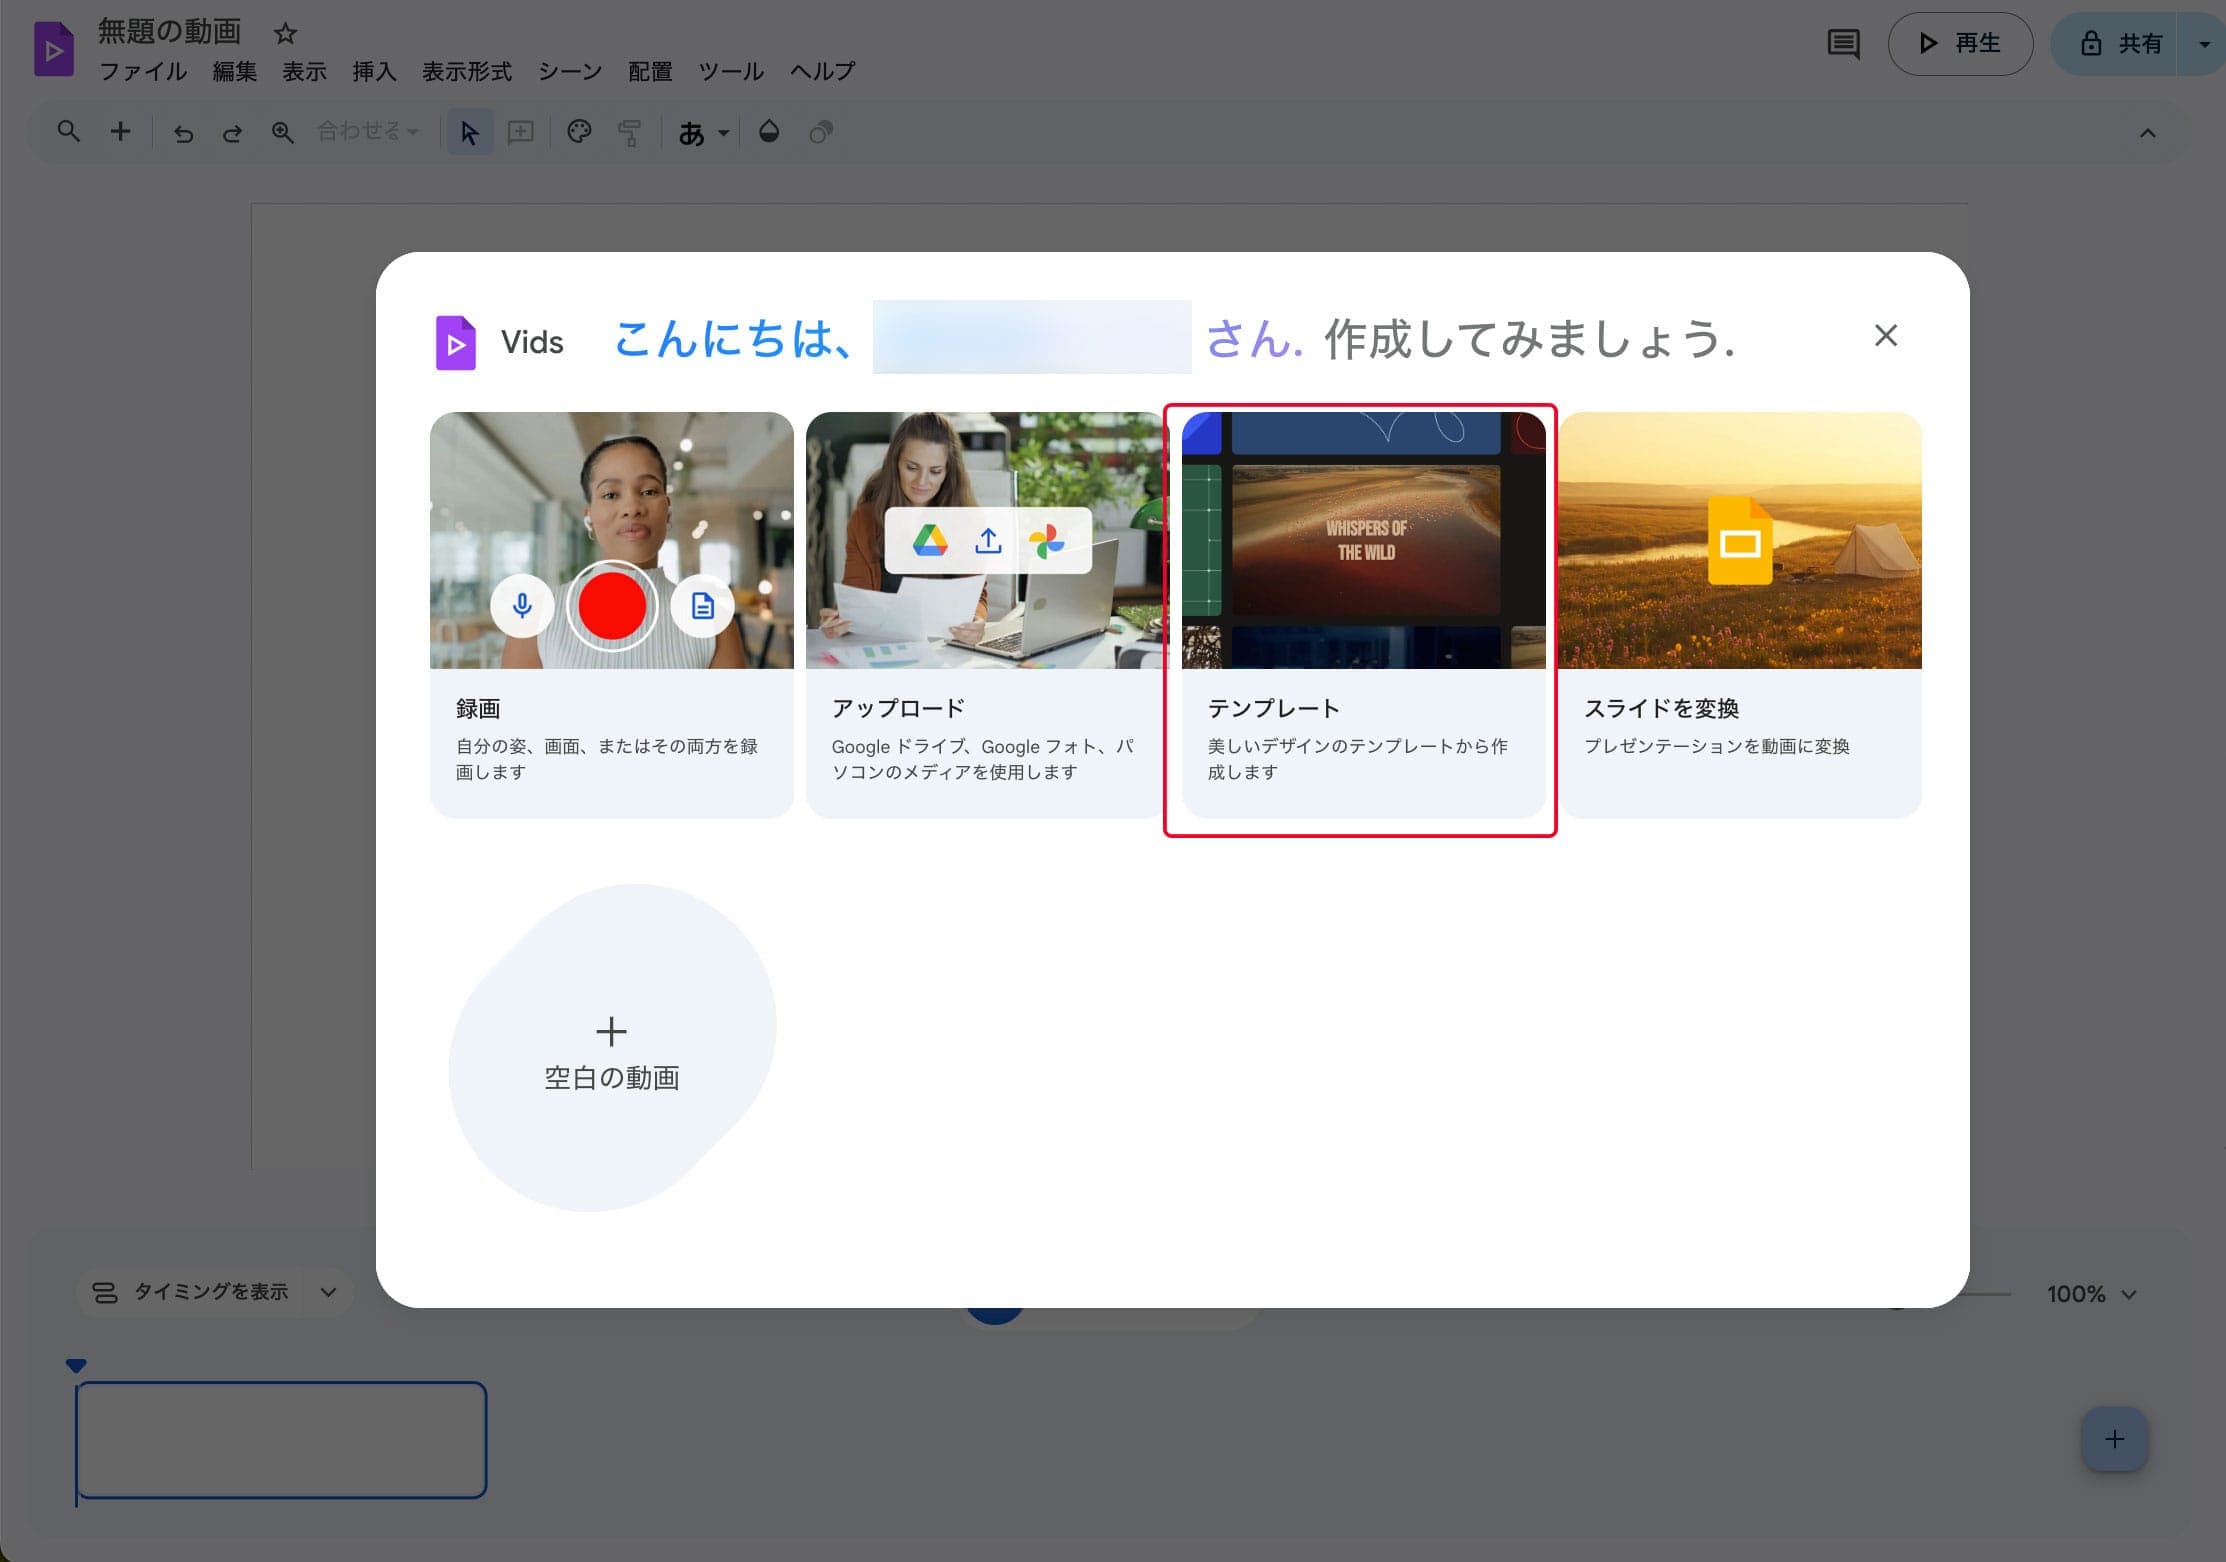
Task: Click the Redo icon
Action: [232, 131]
